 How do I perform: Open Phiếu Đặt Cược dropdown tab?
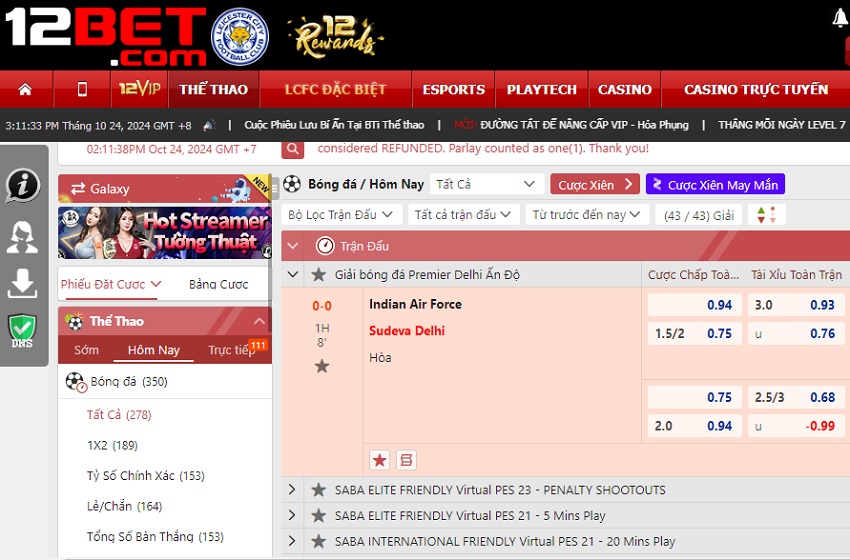coord(111,284)
